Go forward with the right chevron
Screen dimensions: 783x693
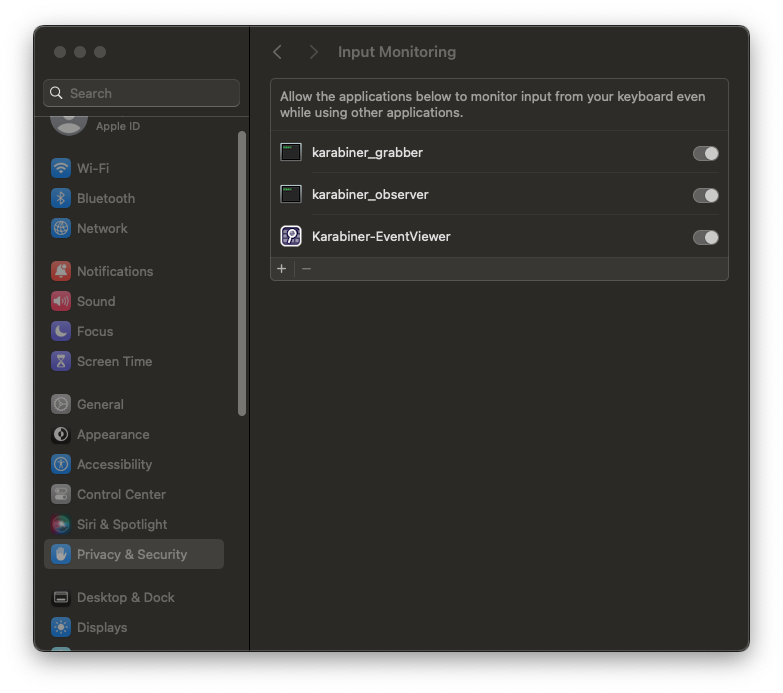[x=314, y=52]
